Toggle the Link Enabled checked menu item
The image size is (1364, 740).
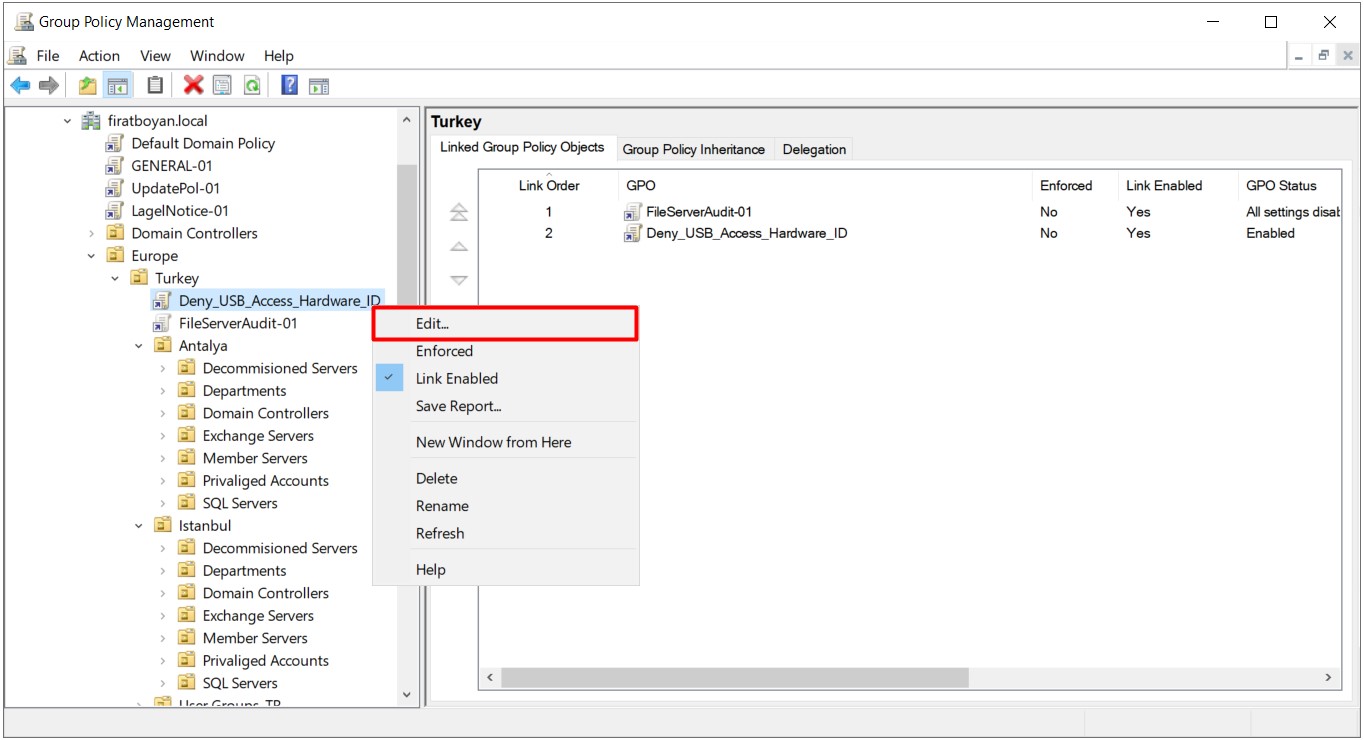[456, 378]
